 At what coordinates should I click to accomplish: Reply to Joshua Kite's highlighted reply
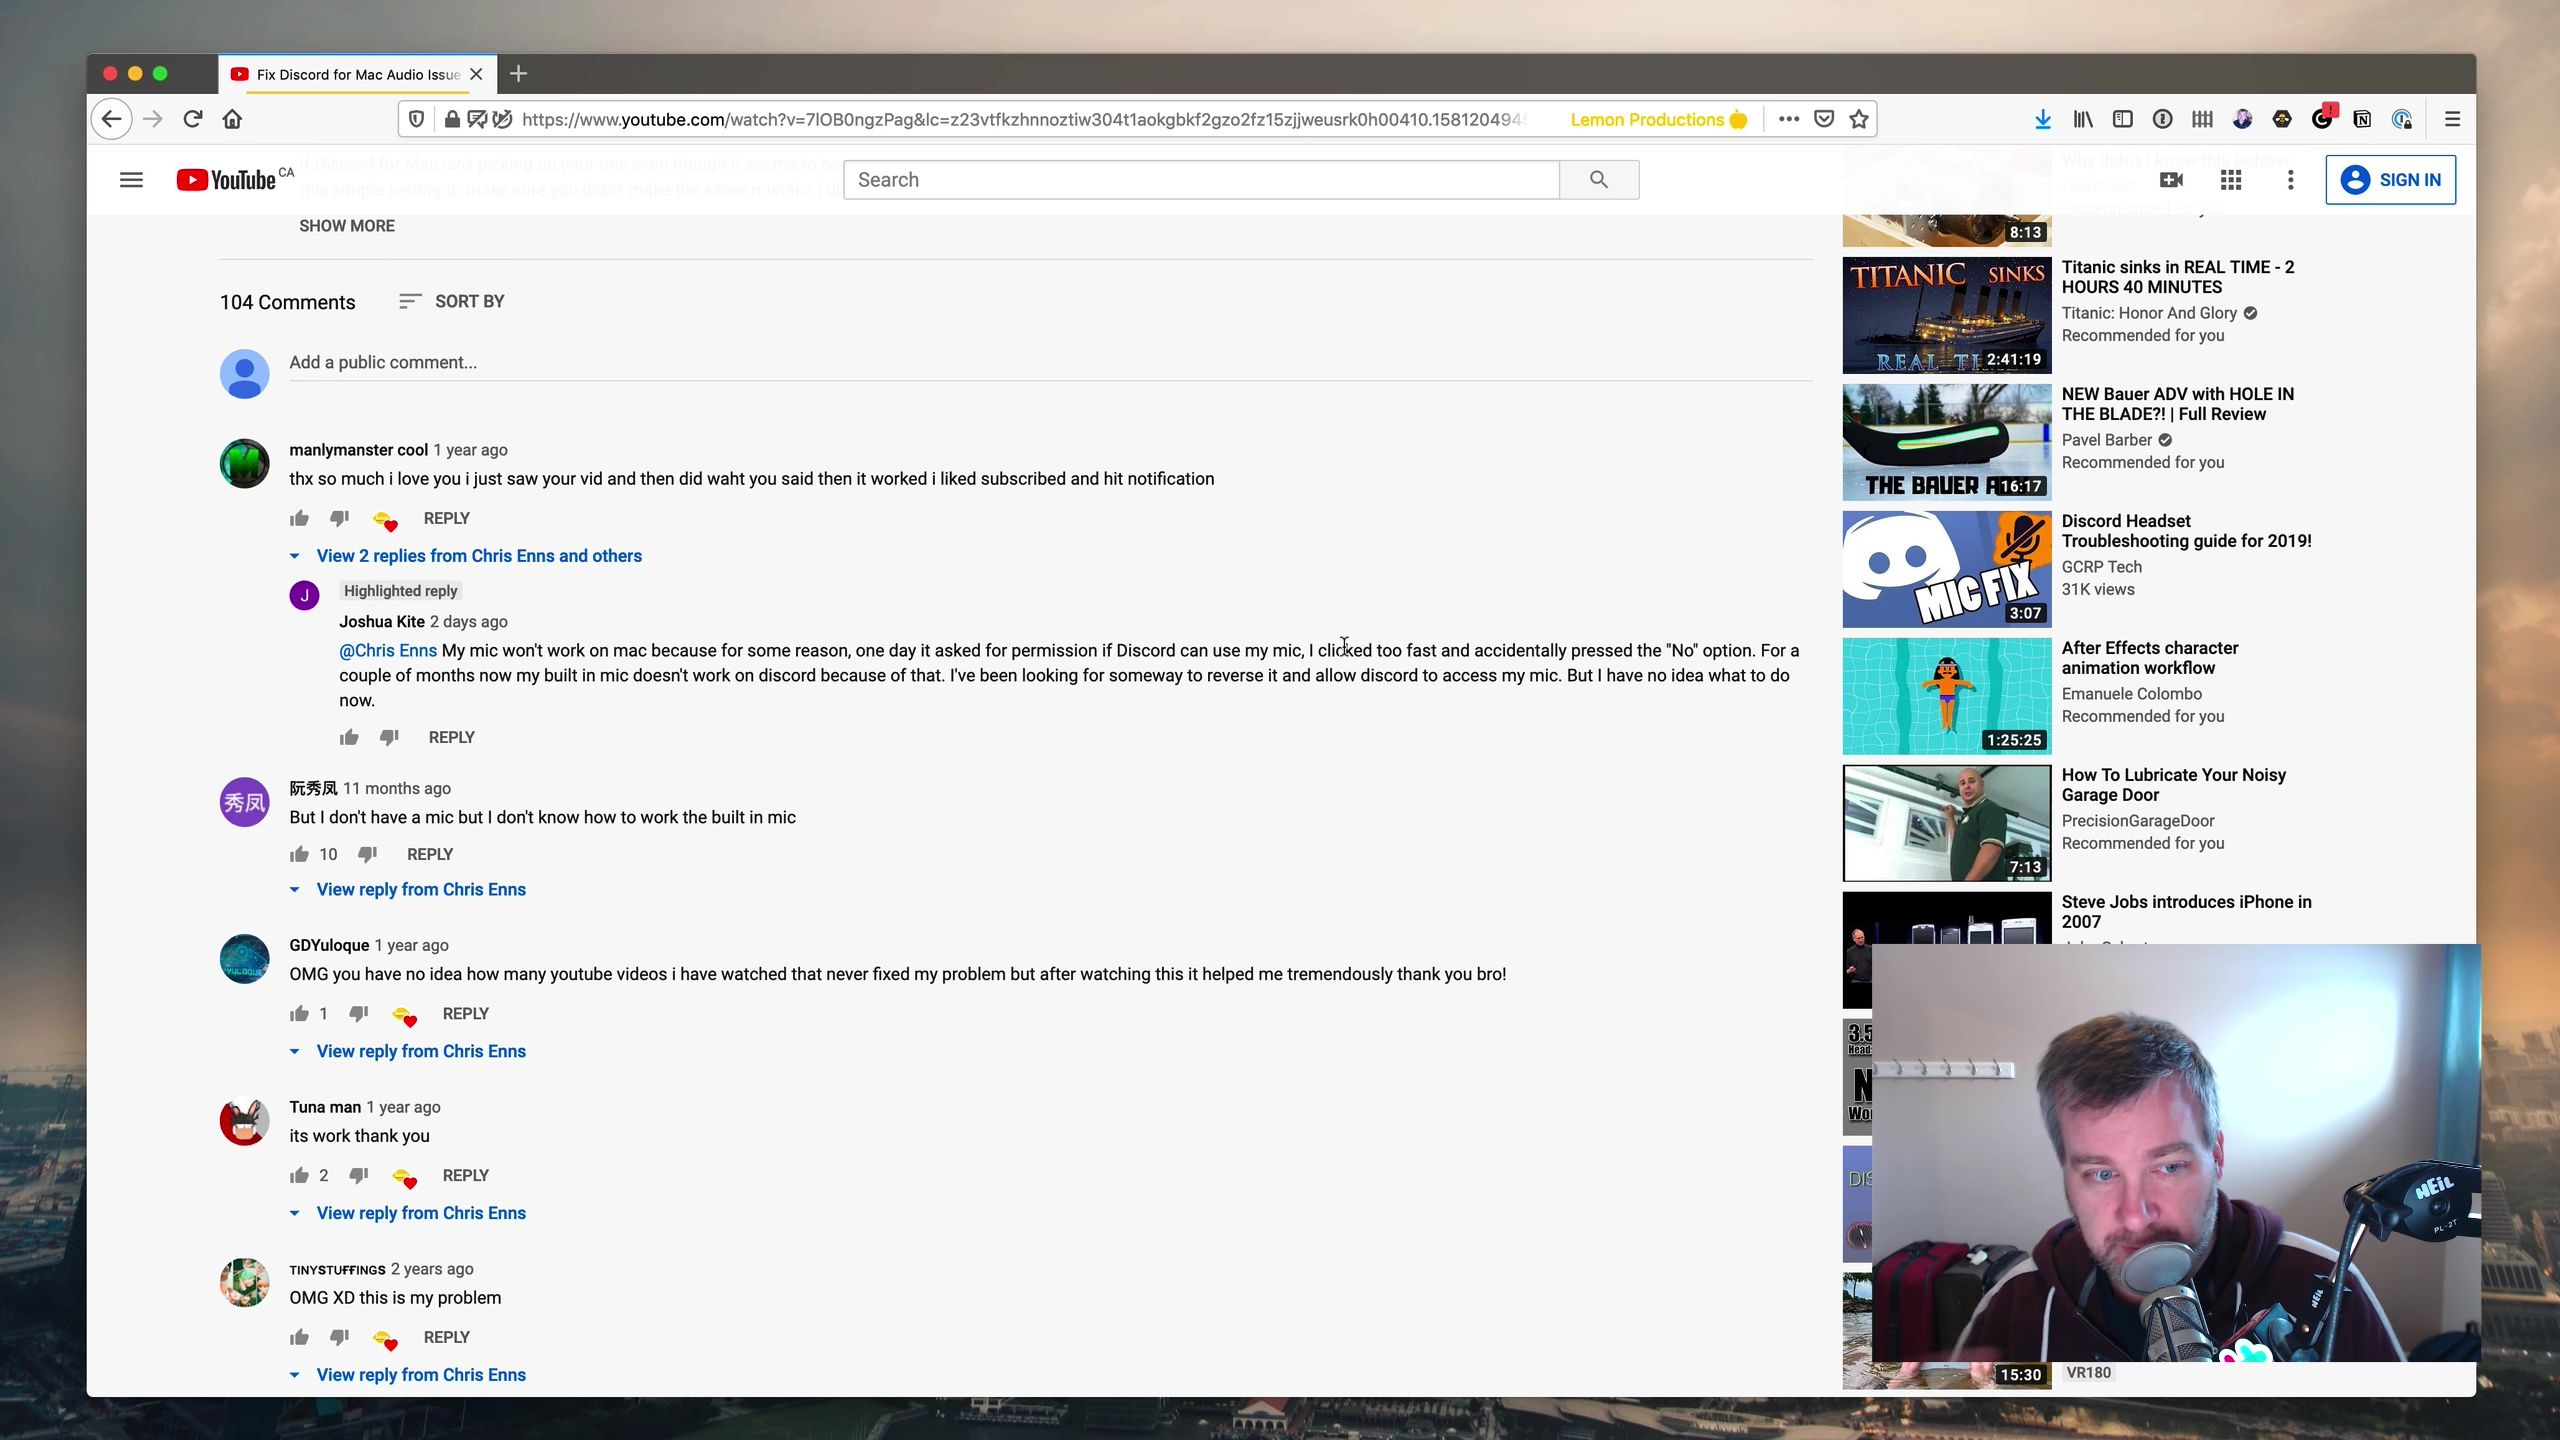coord(451,737)
